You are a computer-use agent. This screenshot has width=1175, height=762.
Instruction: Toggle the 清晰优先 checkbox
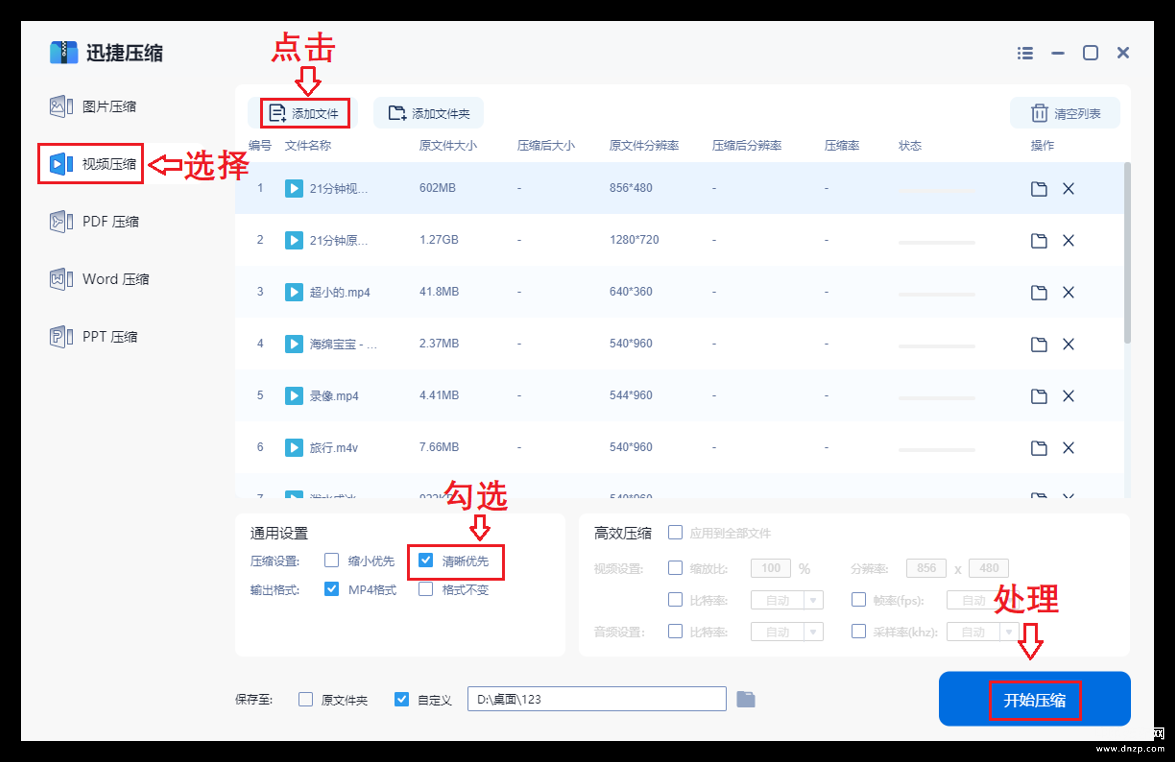pyautogui.click(x=426, y=560)
